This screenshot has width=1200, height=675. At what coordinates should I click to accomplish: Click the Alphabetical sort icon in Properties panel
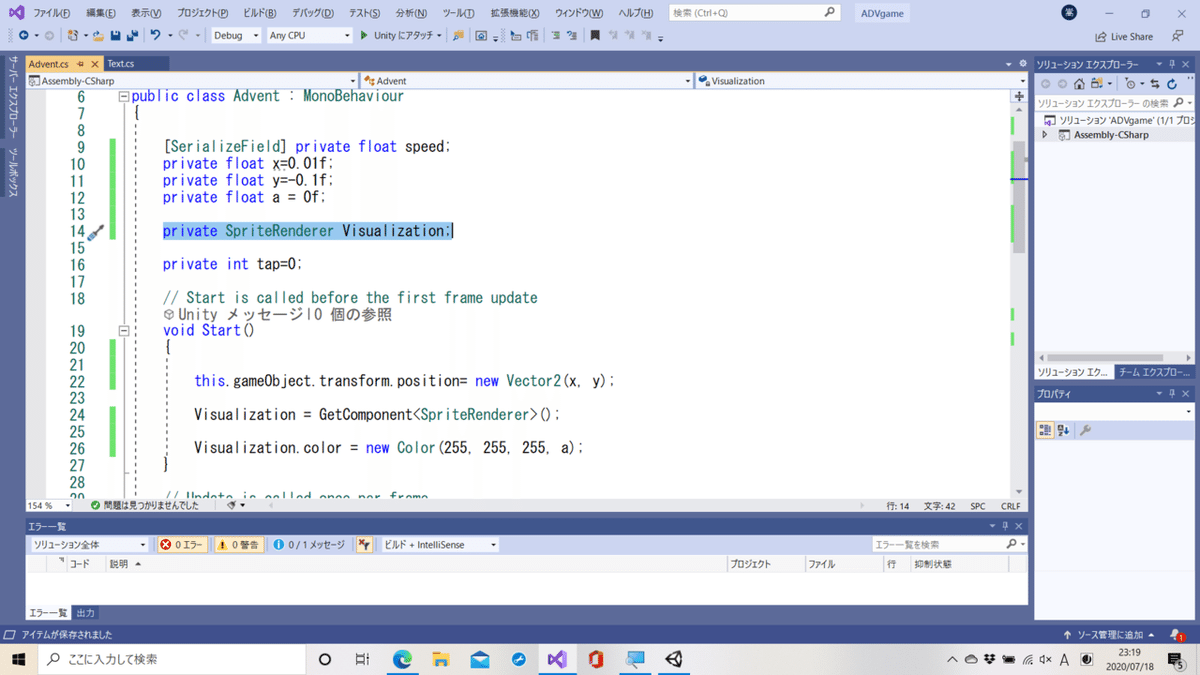click(1063, 430)
